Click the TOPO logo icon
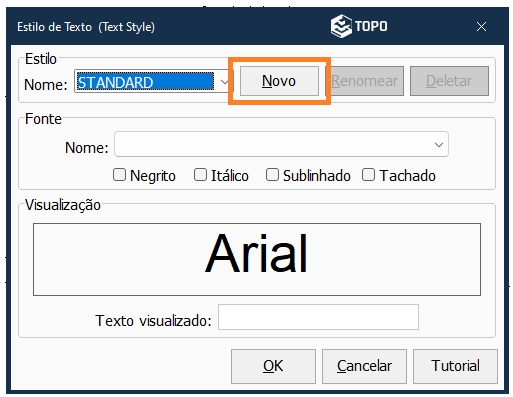 click(x=341, y=26)
